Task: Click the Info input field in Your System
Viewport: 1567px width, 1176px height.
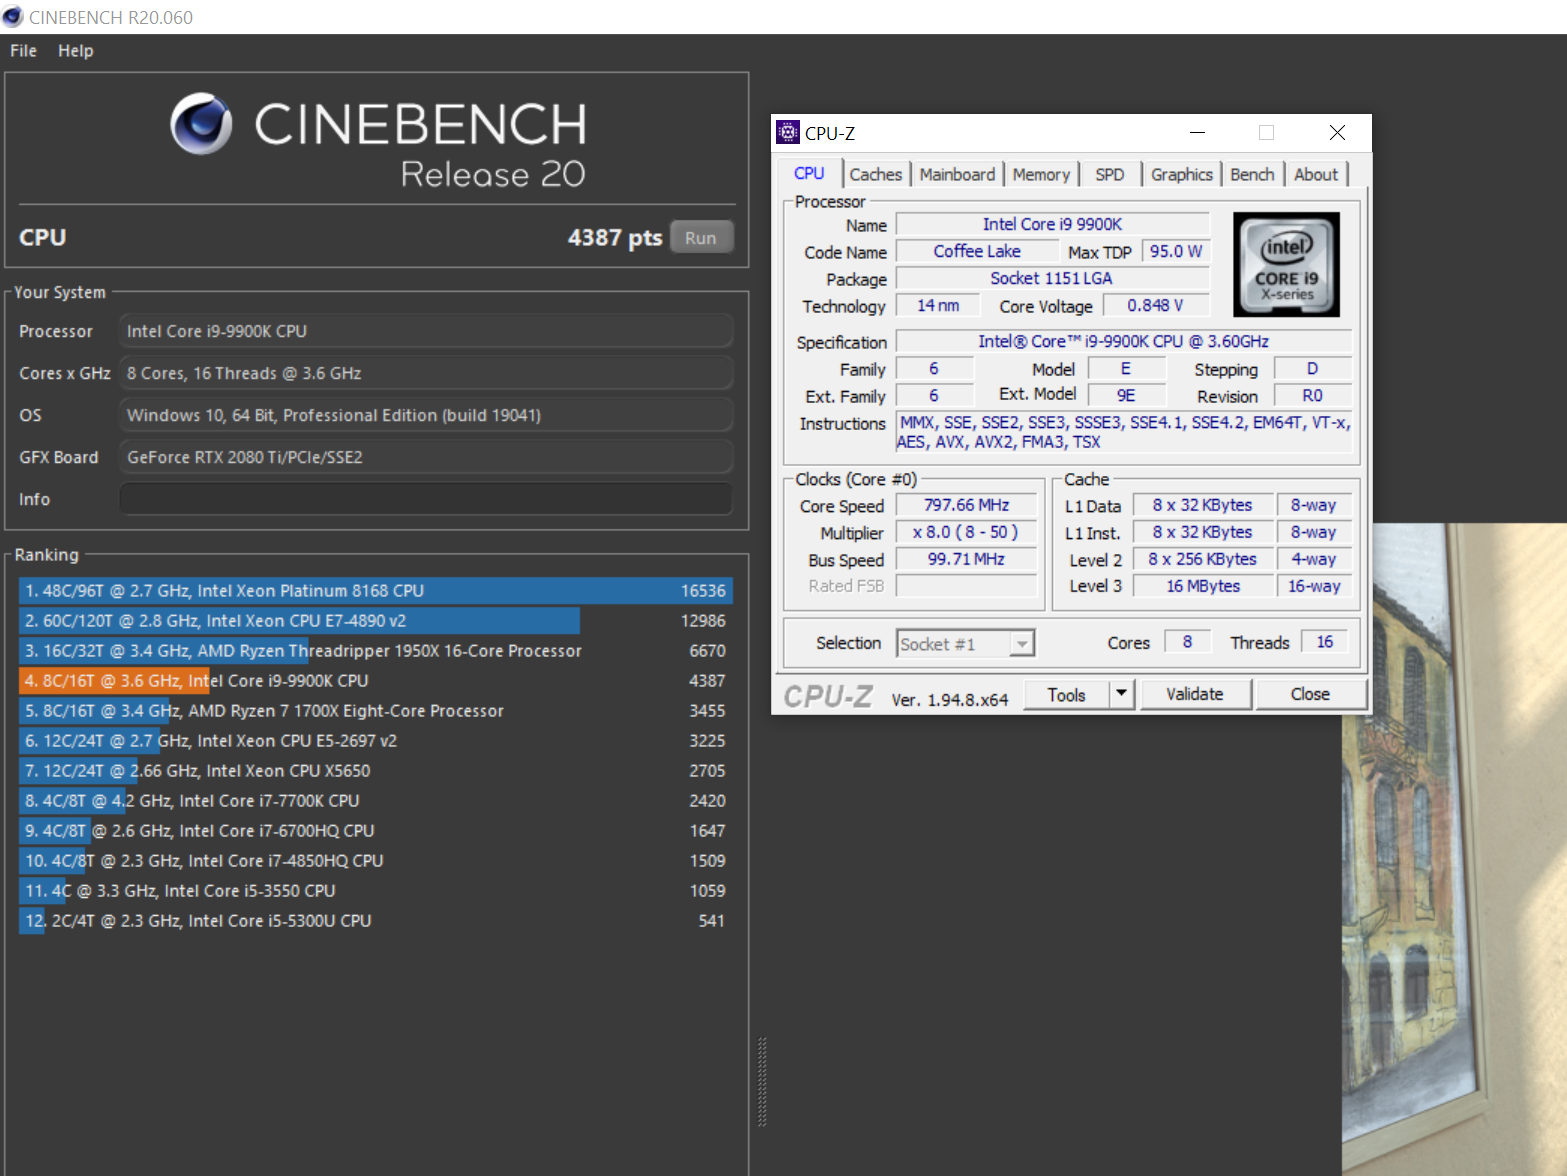Action: pyautogui.click(x=426, y=499)
